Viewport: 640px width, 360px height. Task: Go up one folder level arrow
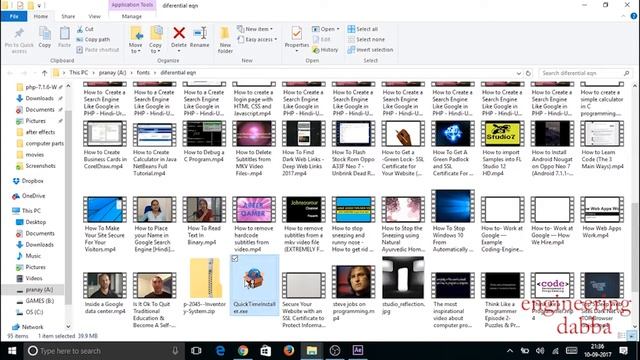(44, 73)
